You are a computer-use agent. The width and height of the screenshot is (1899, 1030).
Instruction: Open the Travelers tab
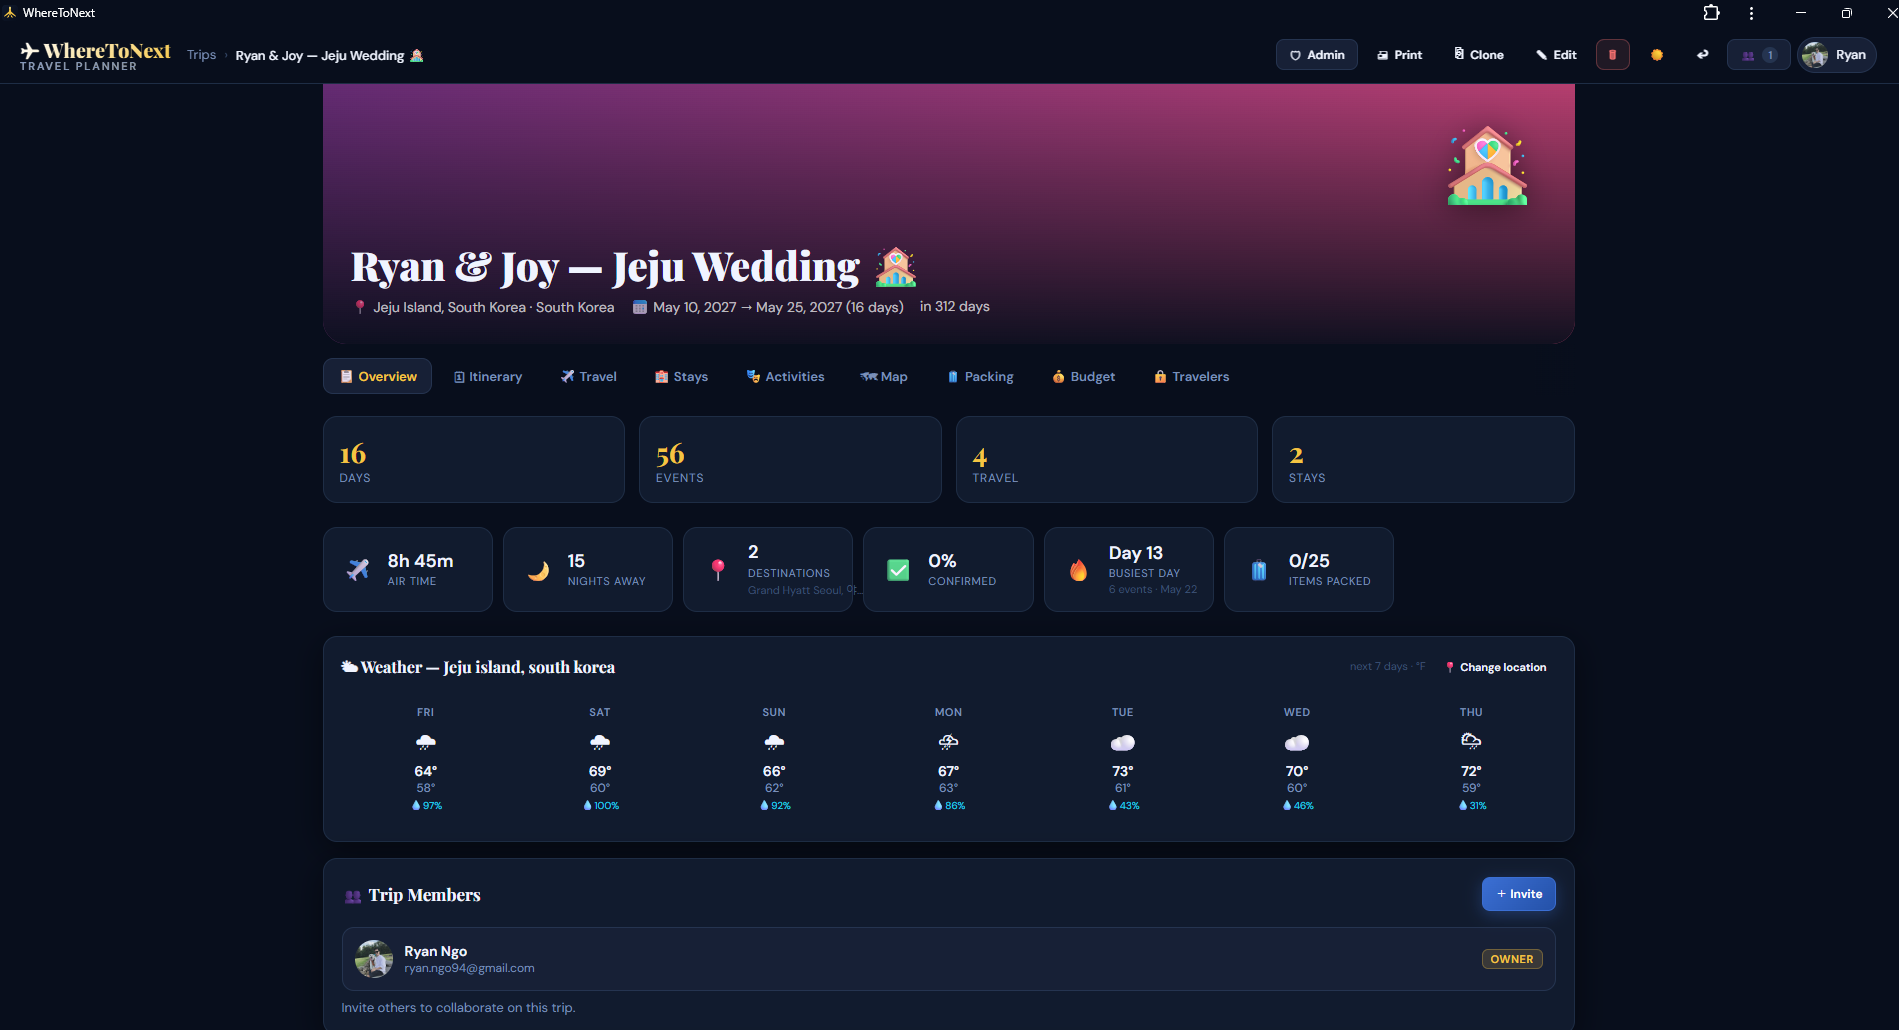click(1191, 377)
